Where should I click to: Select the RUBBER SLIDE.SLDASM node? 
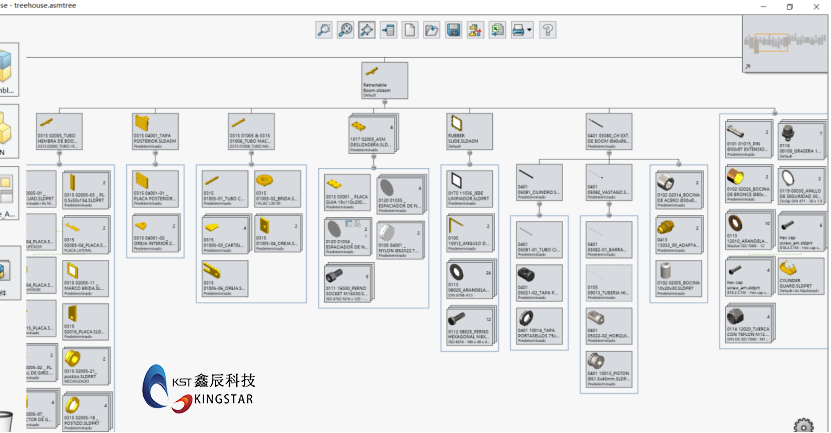pyautogui.click(x=470, y=131)
